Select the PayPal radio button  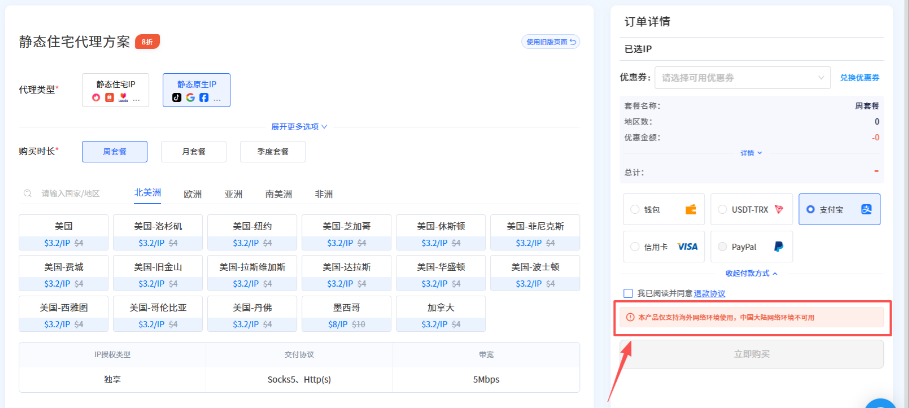722,247
